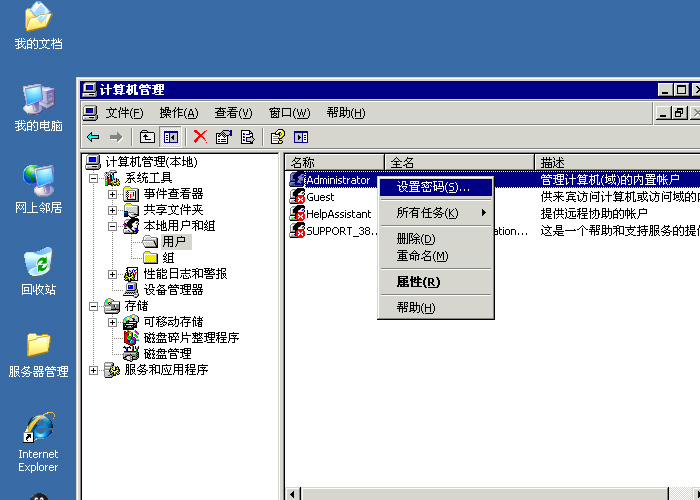Click the Forward arrow toolbar icon
The image size is (700, 500).
pyautogui.click(x=116, y=137)
